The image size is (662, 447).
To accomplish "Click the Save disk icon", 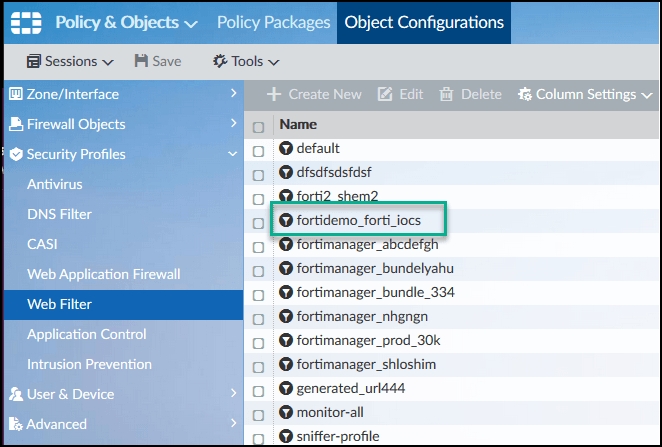I will [x=141, y=61].
